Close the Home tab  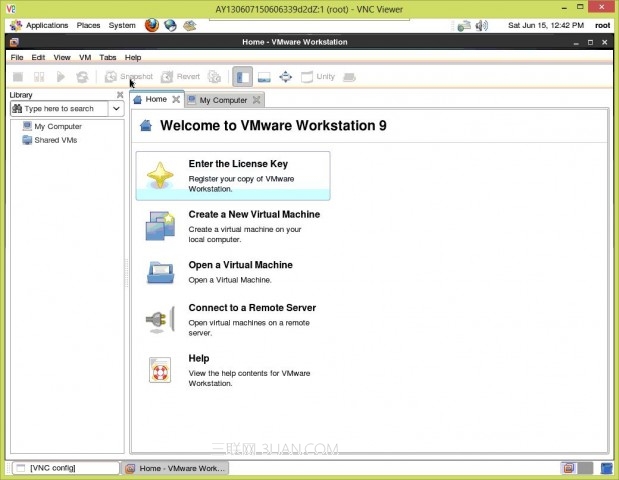(176, 100)
